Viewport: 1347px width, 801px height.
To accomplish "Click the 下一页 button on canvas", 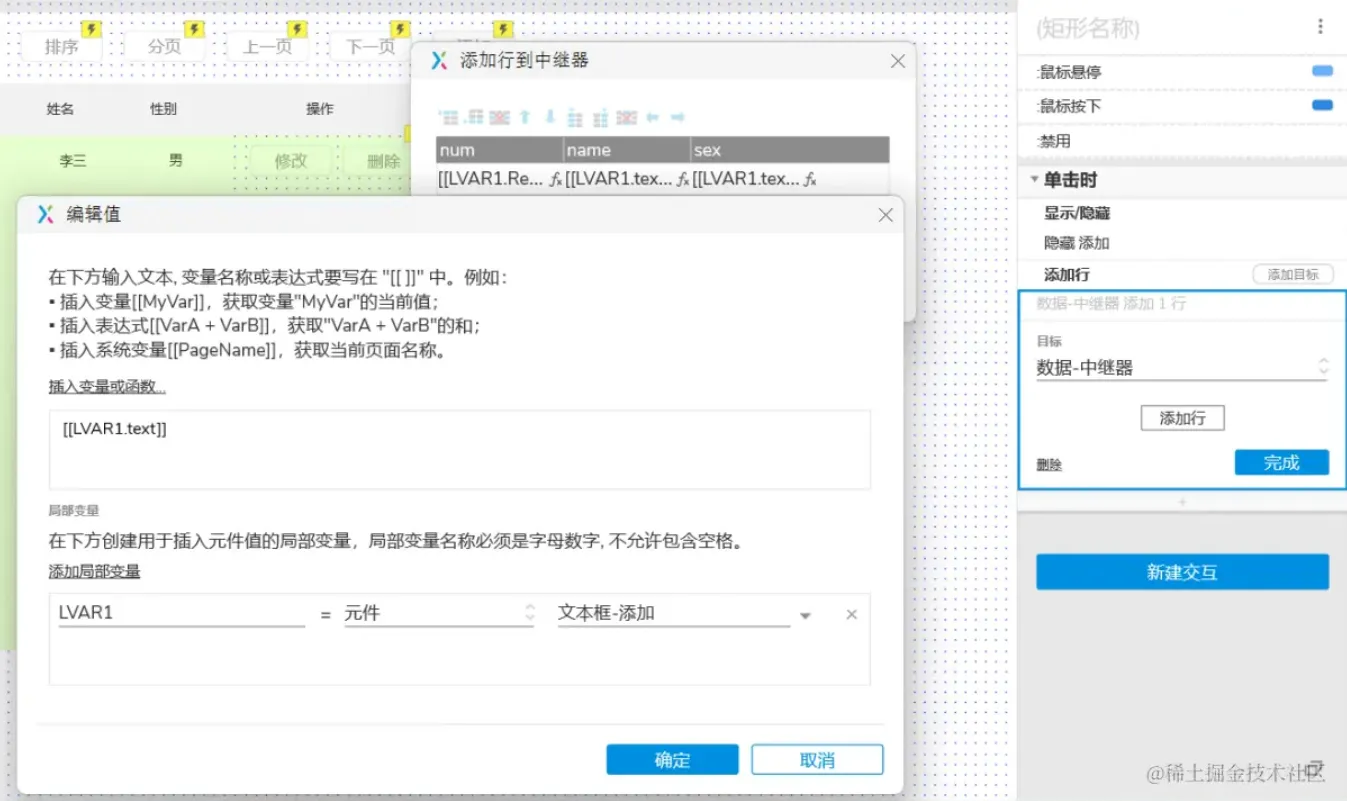I will (x=371, y=46).
